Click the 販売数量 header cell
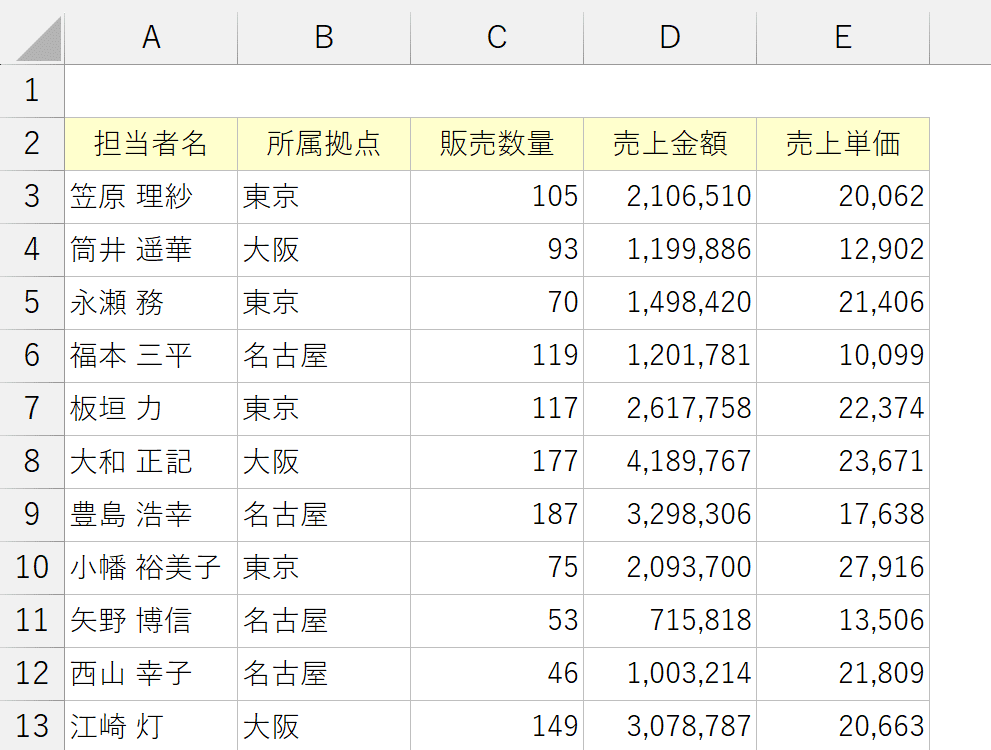The height and width of the screenshot is (750, 991). click(x=497, y=143)
